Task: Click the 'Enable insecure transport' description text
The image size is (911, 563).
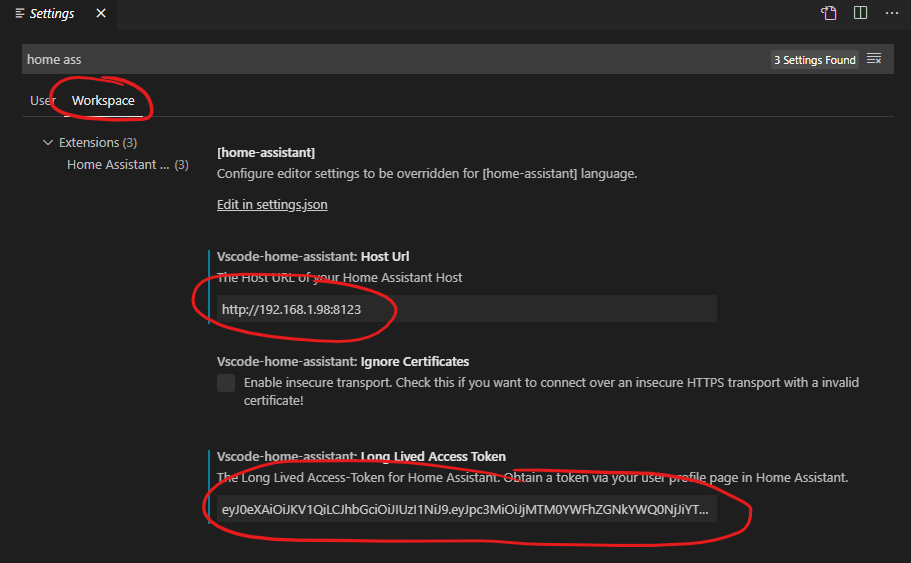Action: [551, 391]
